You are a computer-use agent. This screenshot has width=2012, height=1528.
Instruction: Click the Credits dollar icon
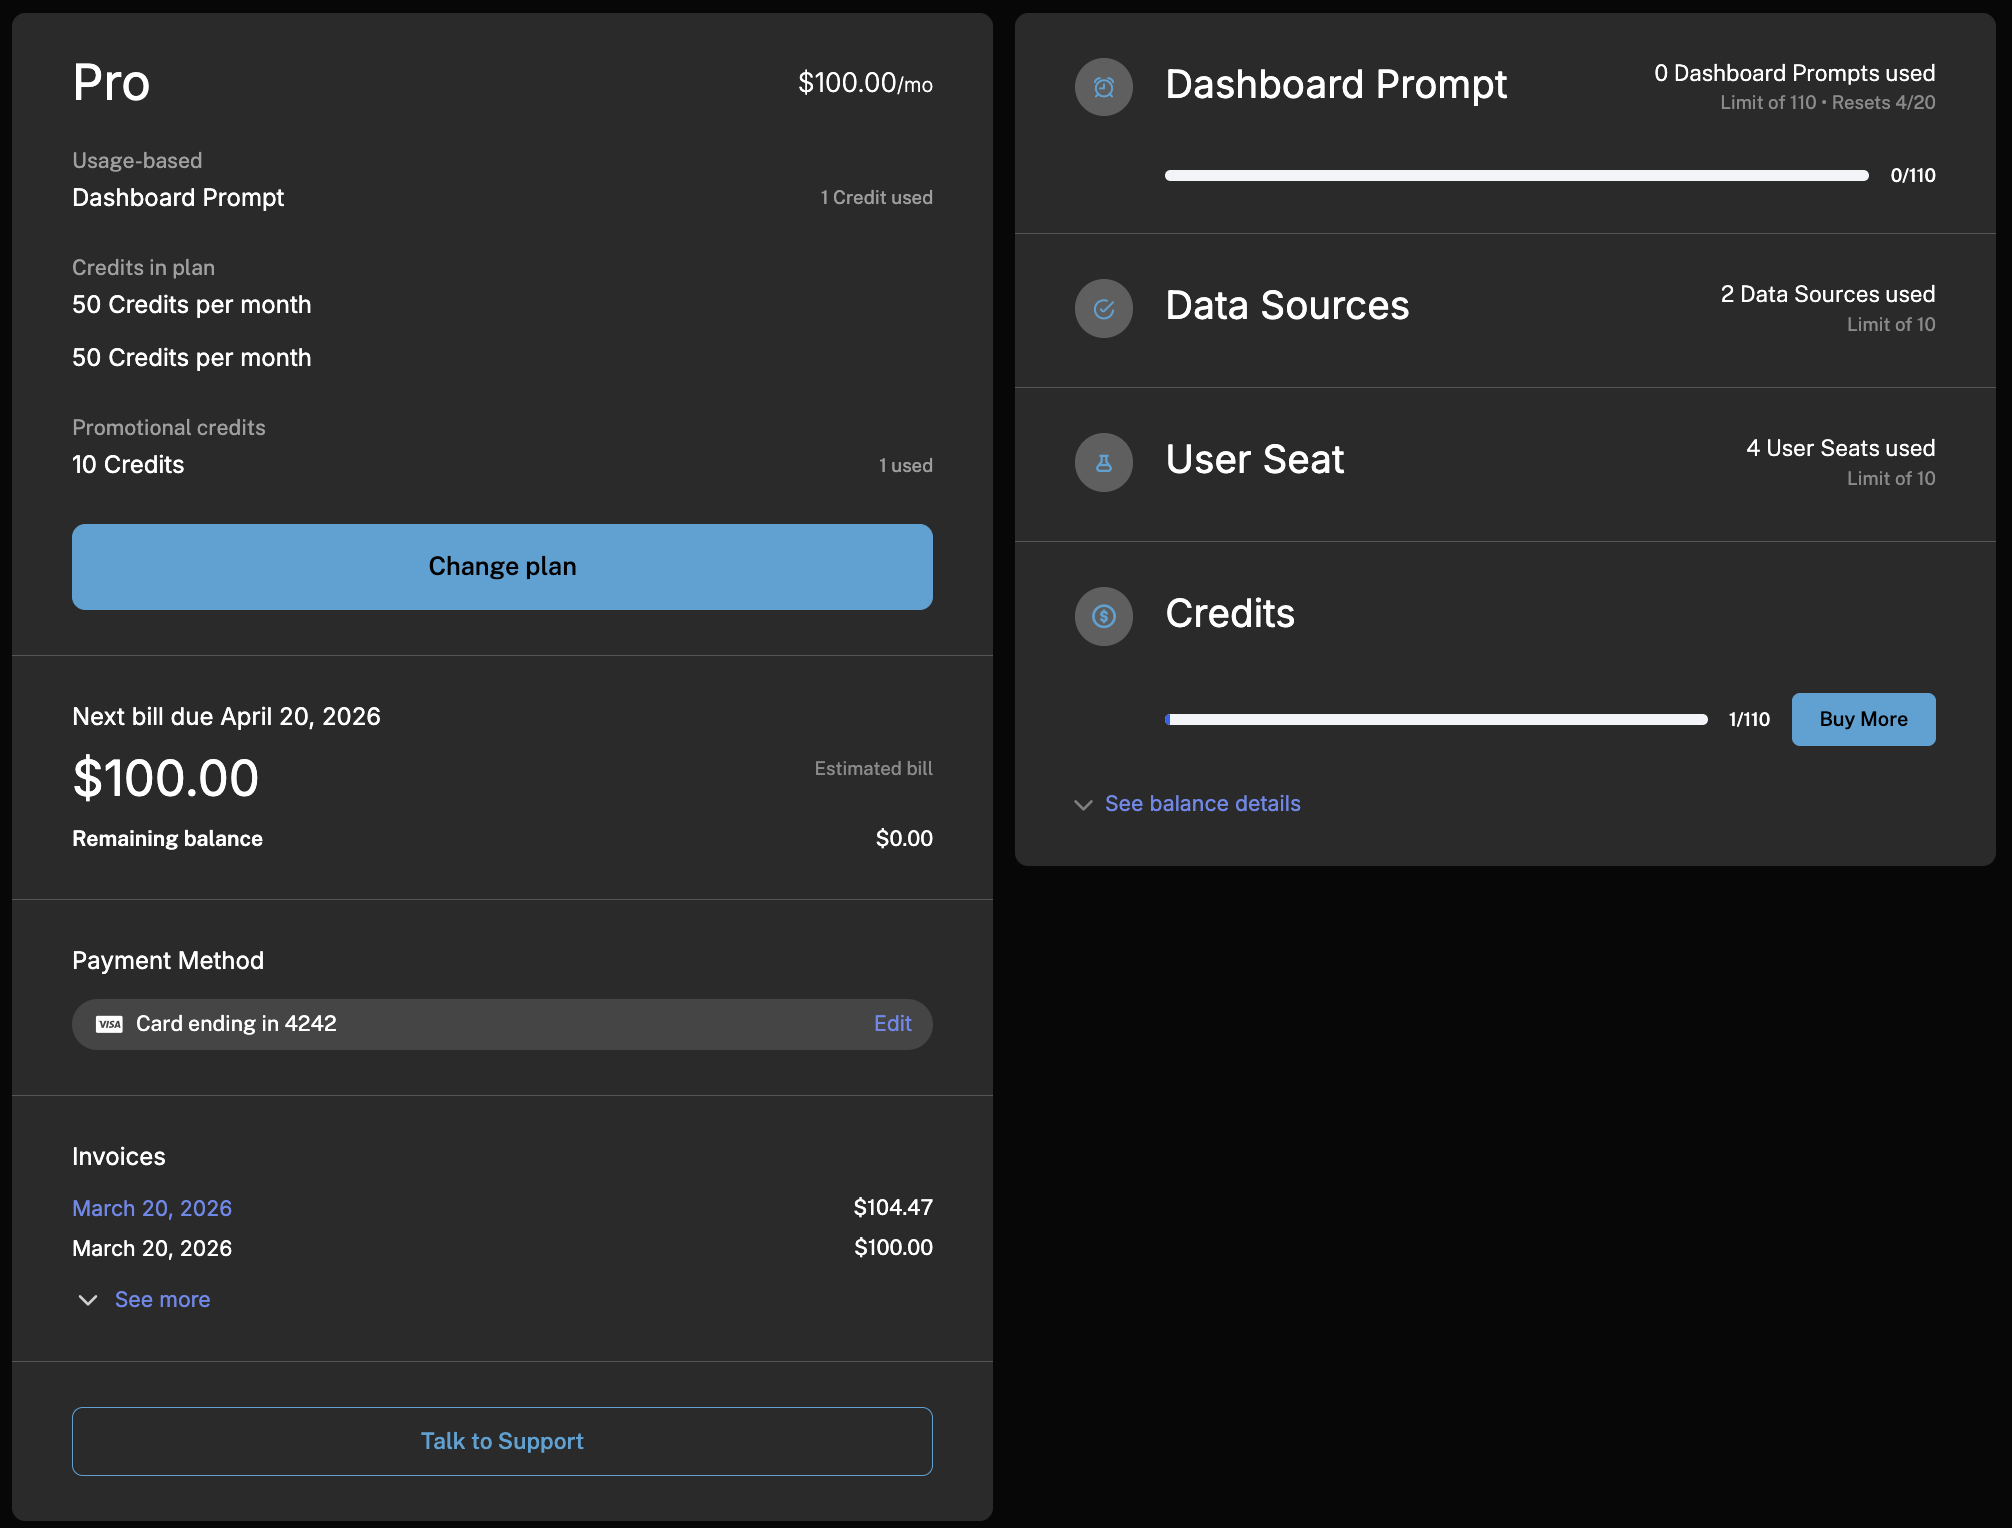tap(1103, 616)
